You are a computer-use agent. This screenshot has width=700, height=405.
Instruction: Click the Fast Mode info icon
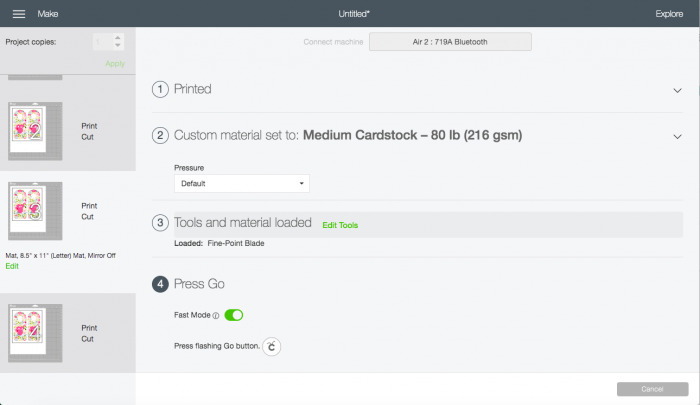(x=216, y=316)
